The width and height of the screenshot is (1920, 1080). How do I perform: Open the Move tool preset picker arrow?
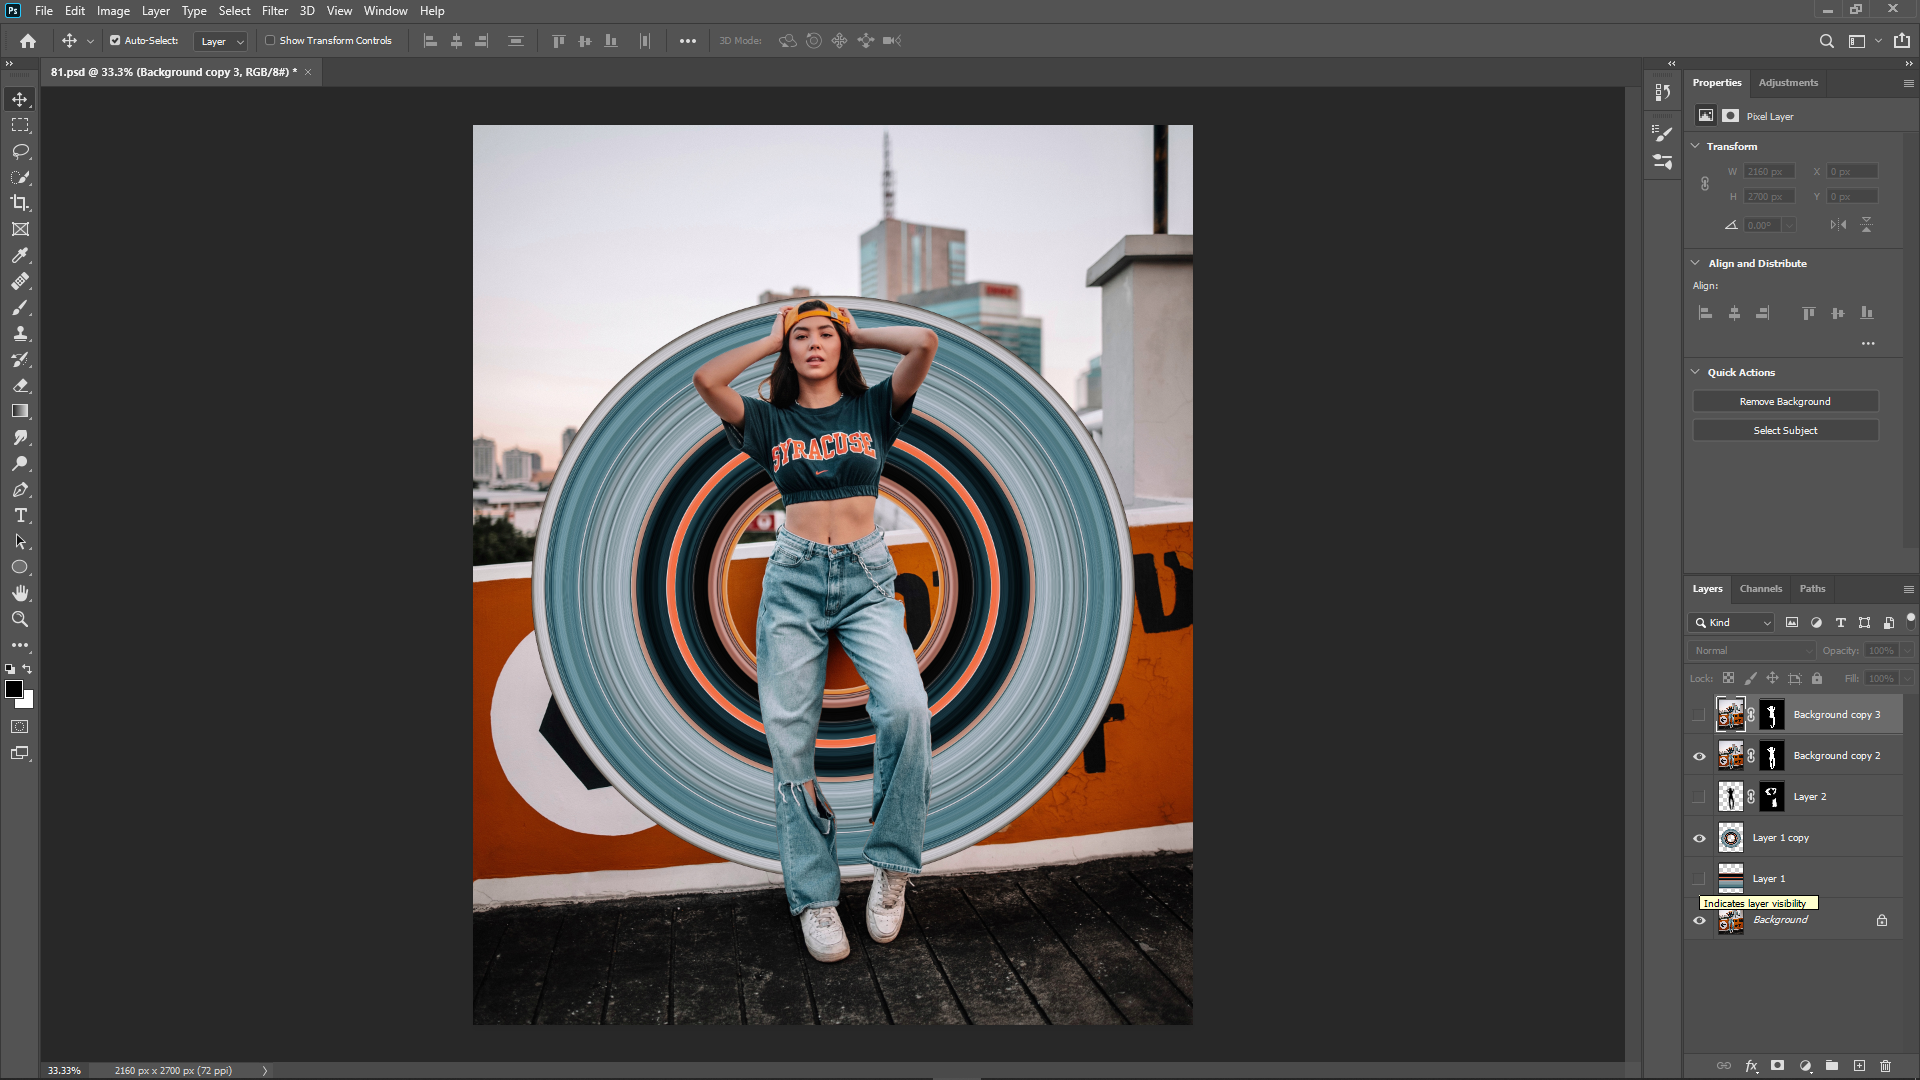tap(90, 41)
